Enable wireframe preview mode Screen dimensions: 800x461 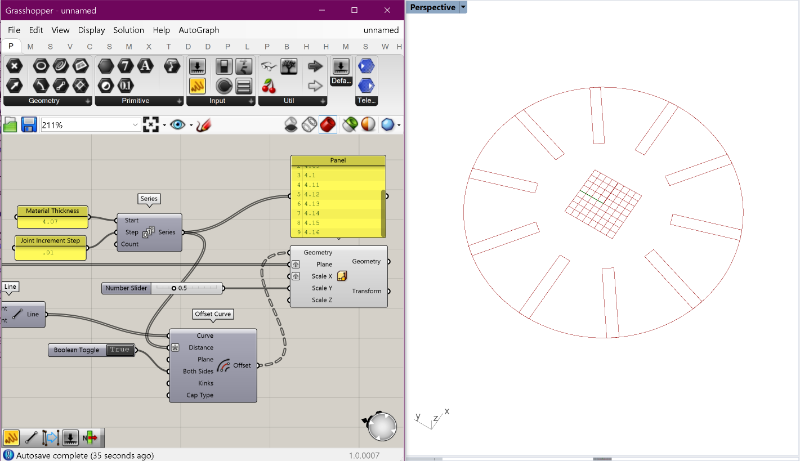click(x=309, y=124)
